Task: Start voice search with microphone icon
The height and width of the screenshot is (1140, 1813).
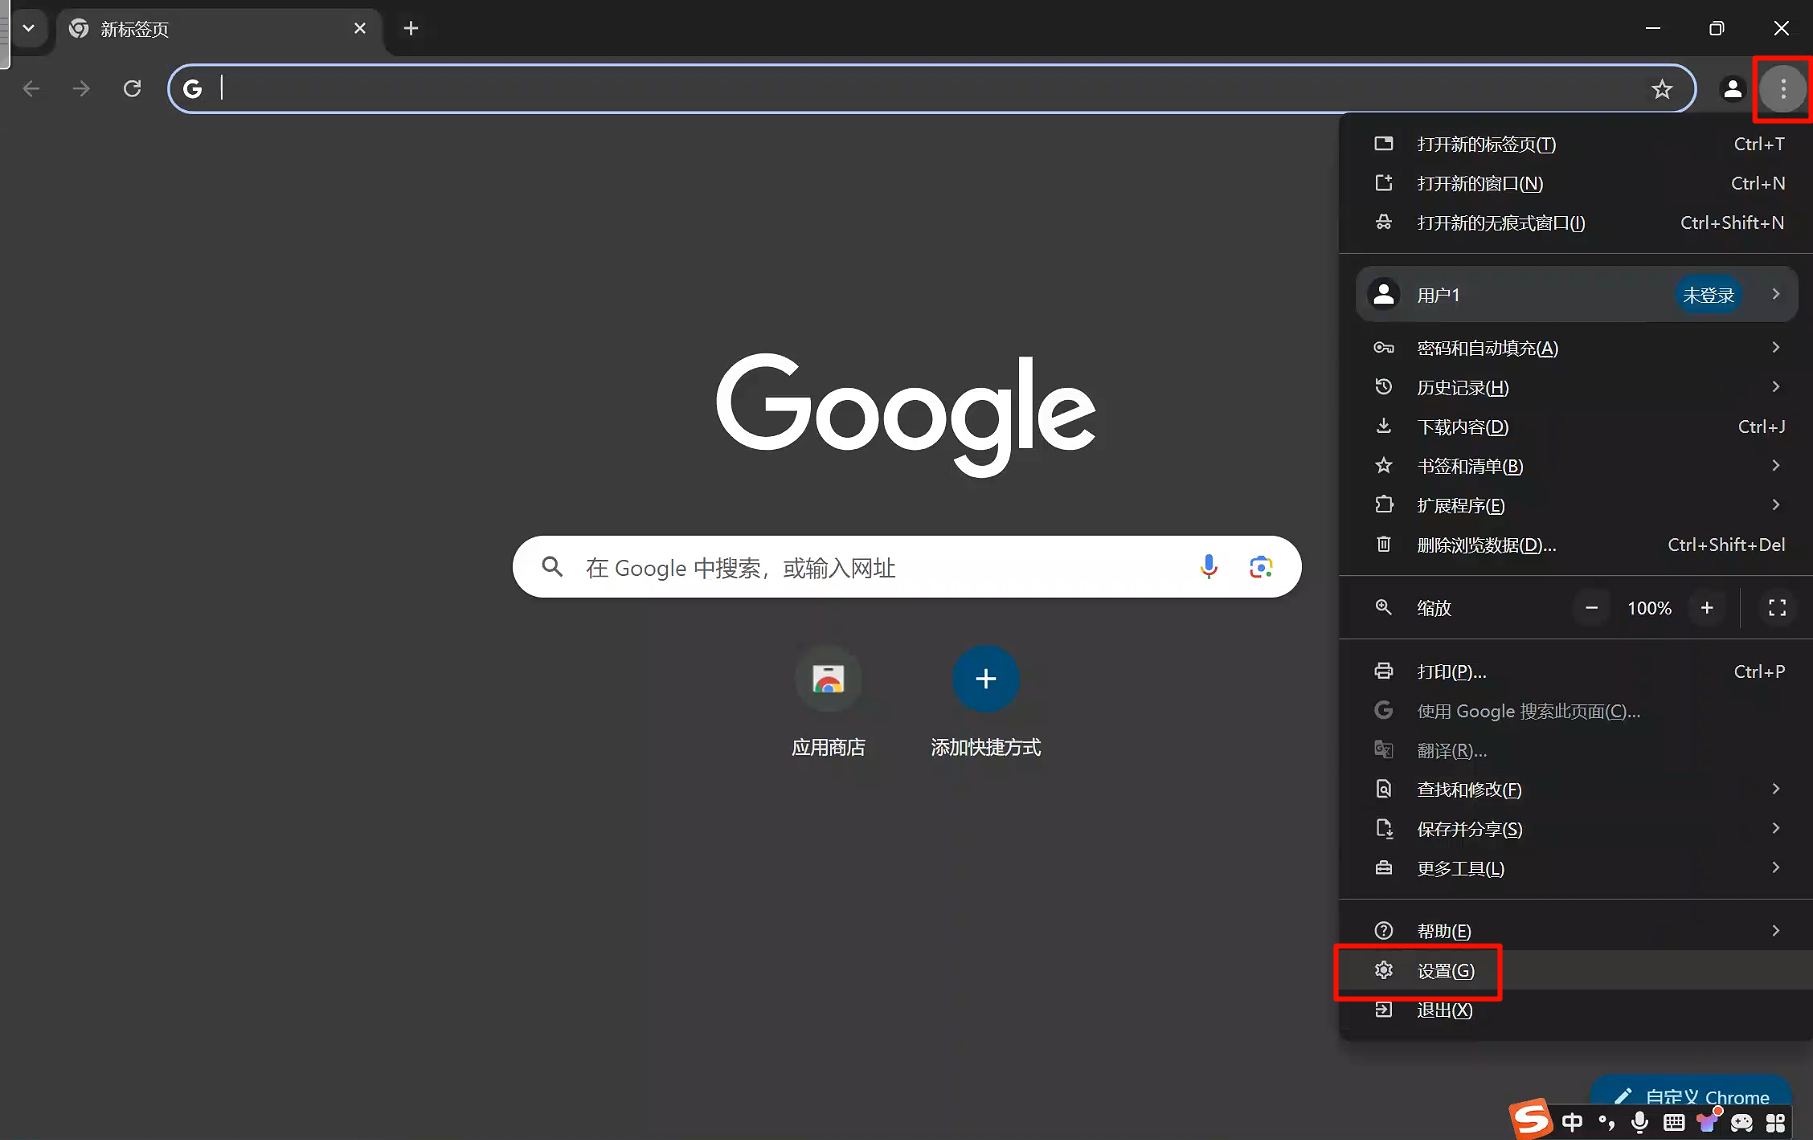Action: (x=1208, y=567)
